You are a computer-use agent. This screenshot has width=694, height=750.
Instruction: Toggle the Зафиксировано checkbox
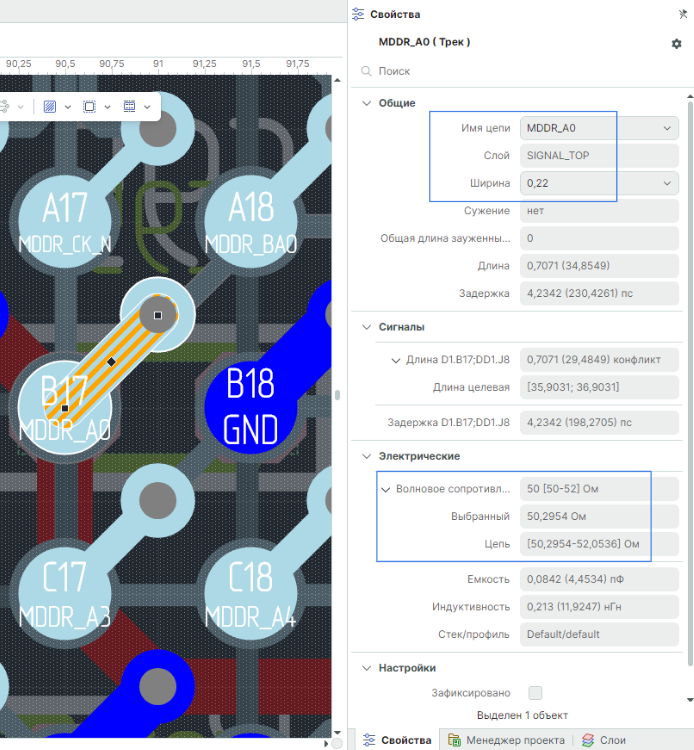[535, 693]
